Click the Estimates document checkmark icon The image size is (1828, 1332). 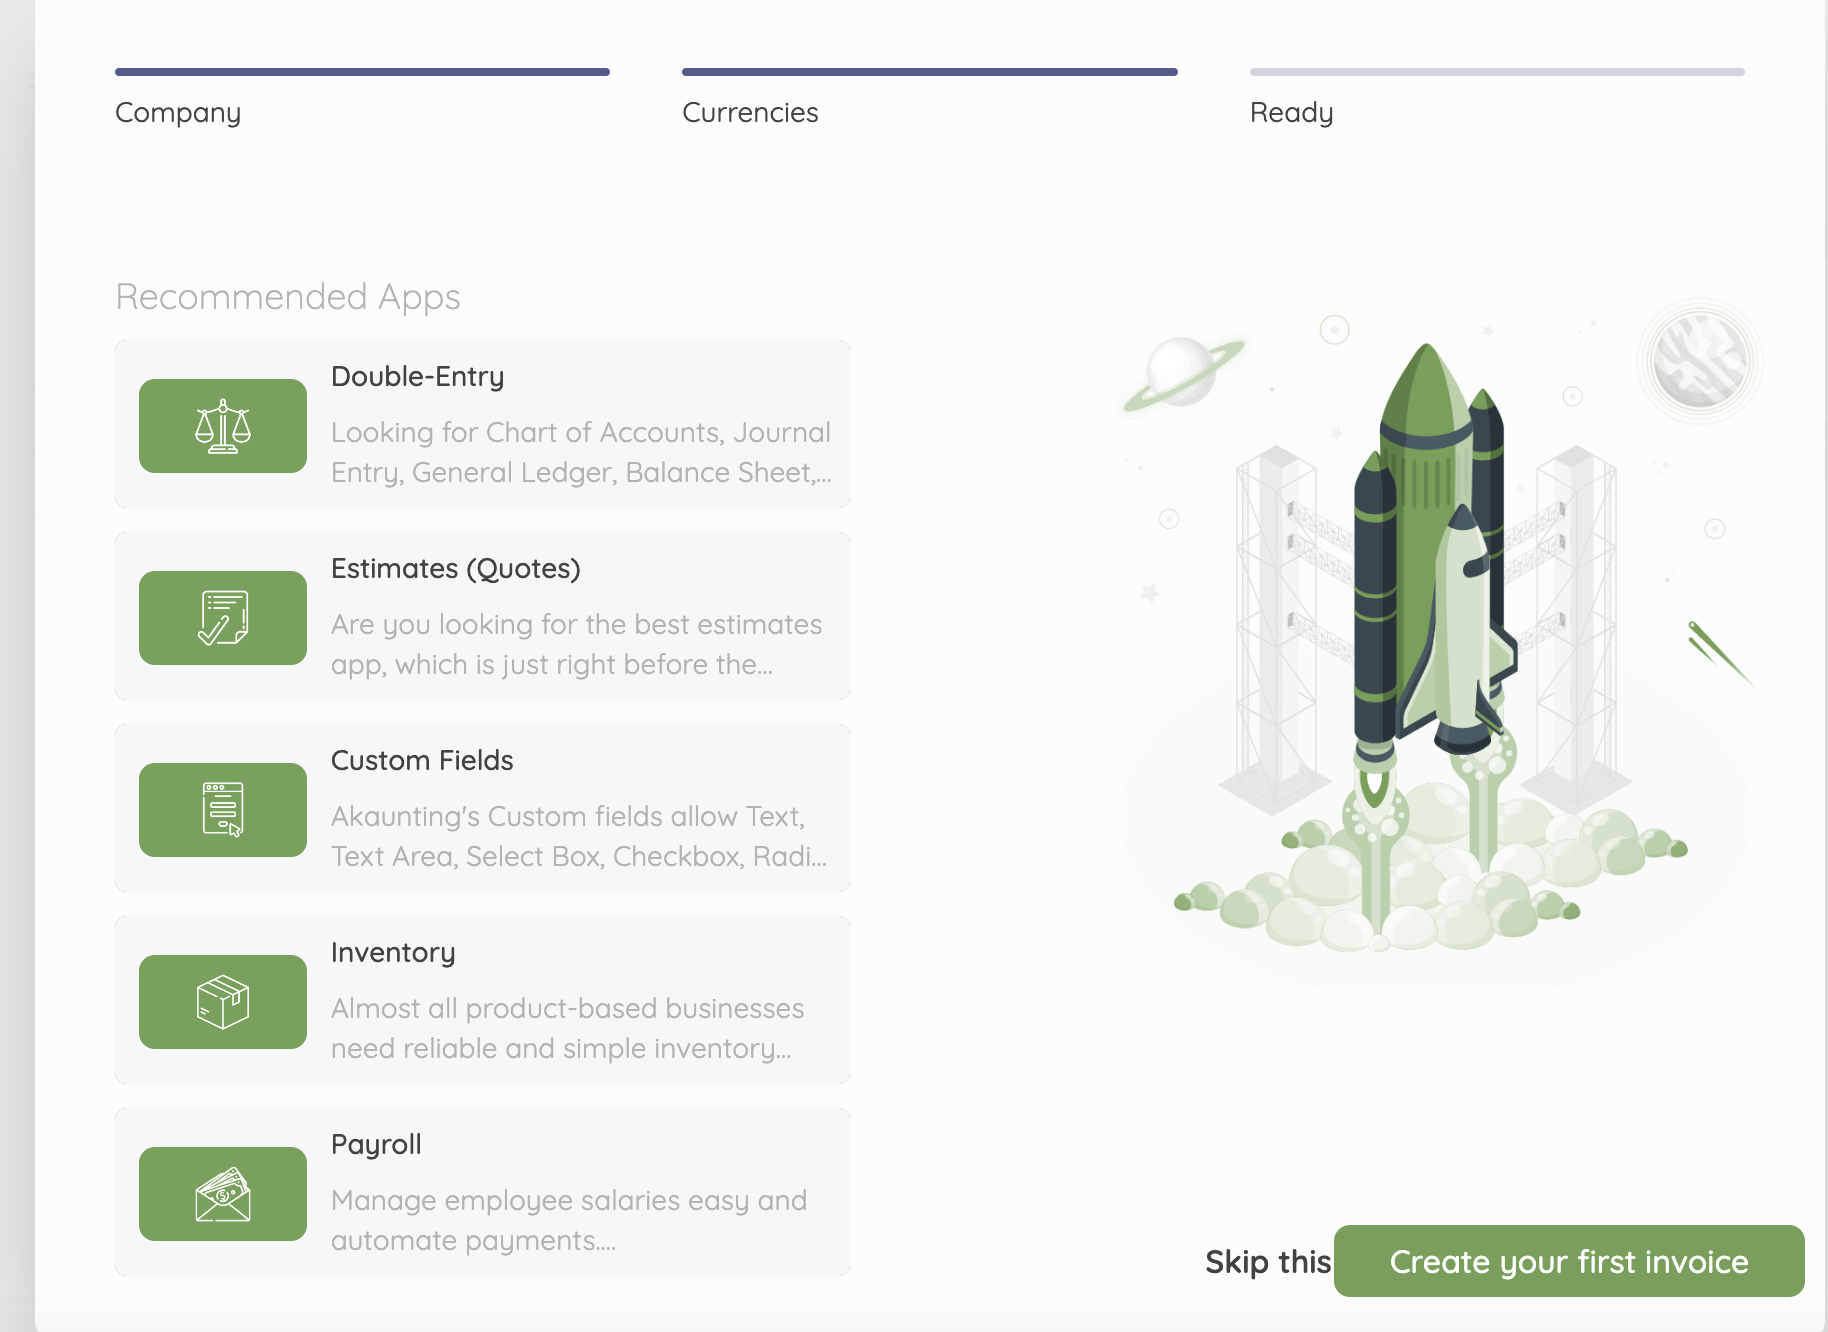222,618
